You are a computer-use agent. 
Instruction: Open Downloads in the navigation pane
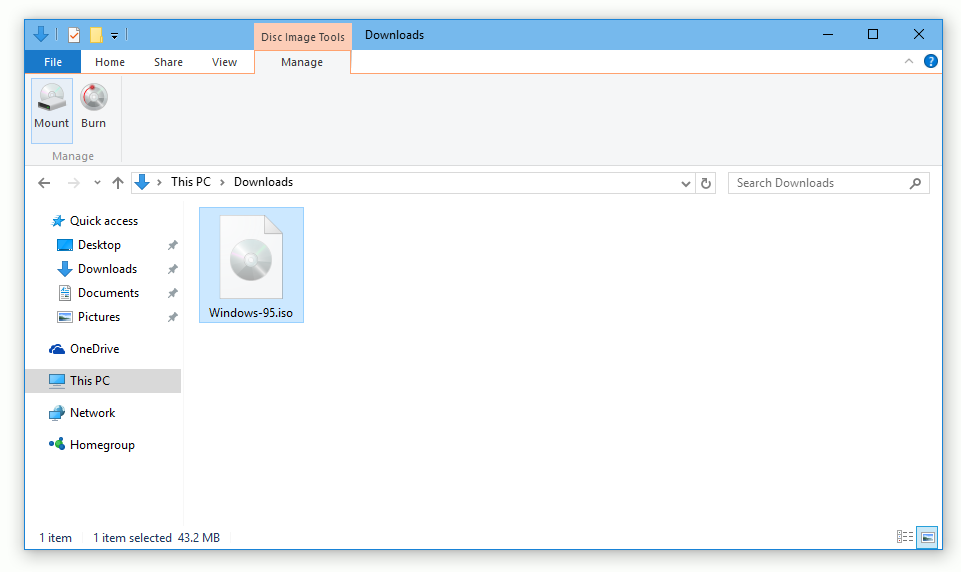pos(107,269)
